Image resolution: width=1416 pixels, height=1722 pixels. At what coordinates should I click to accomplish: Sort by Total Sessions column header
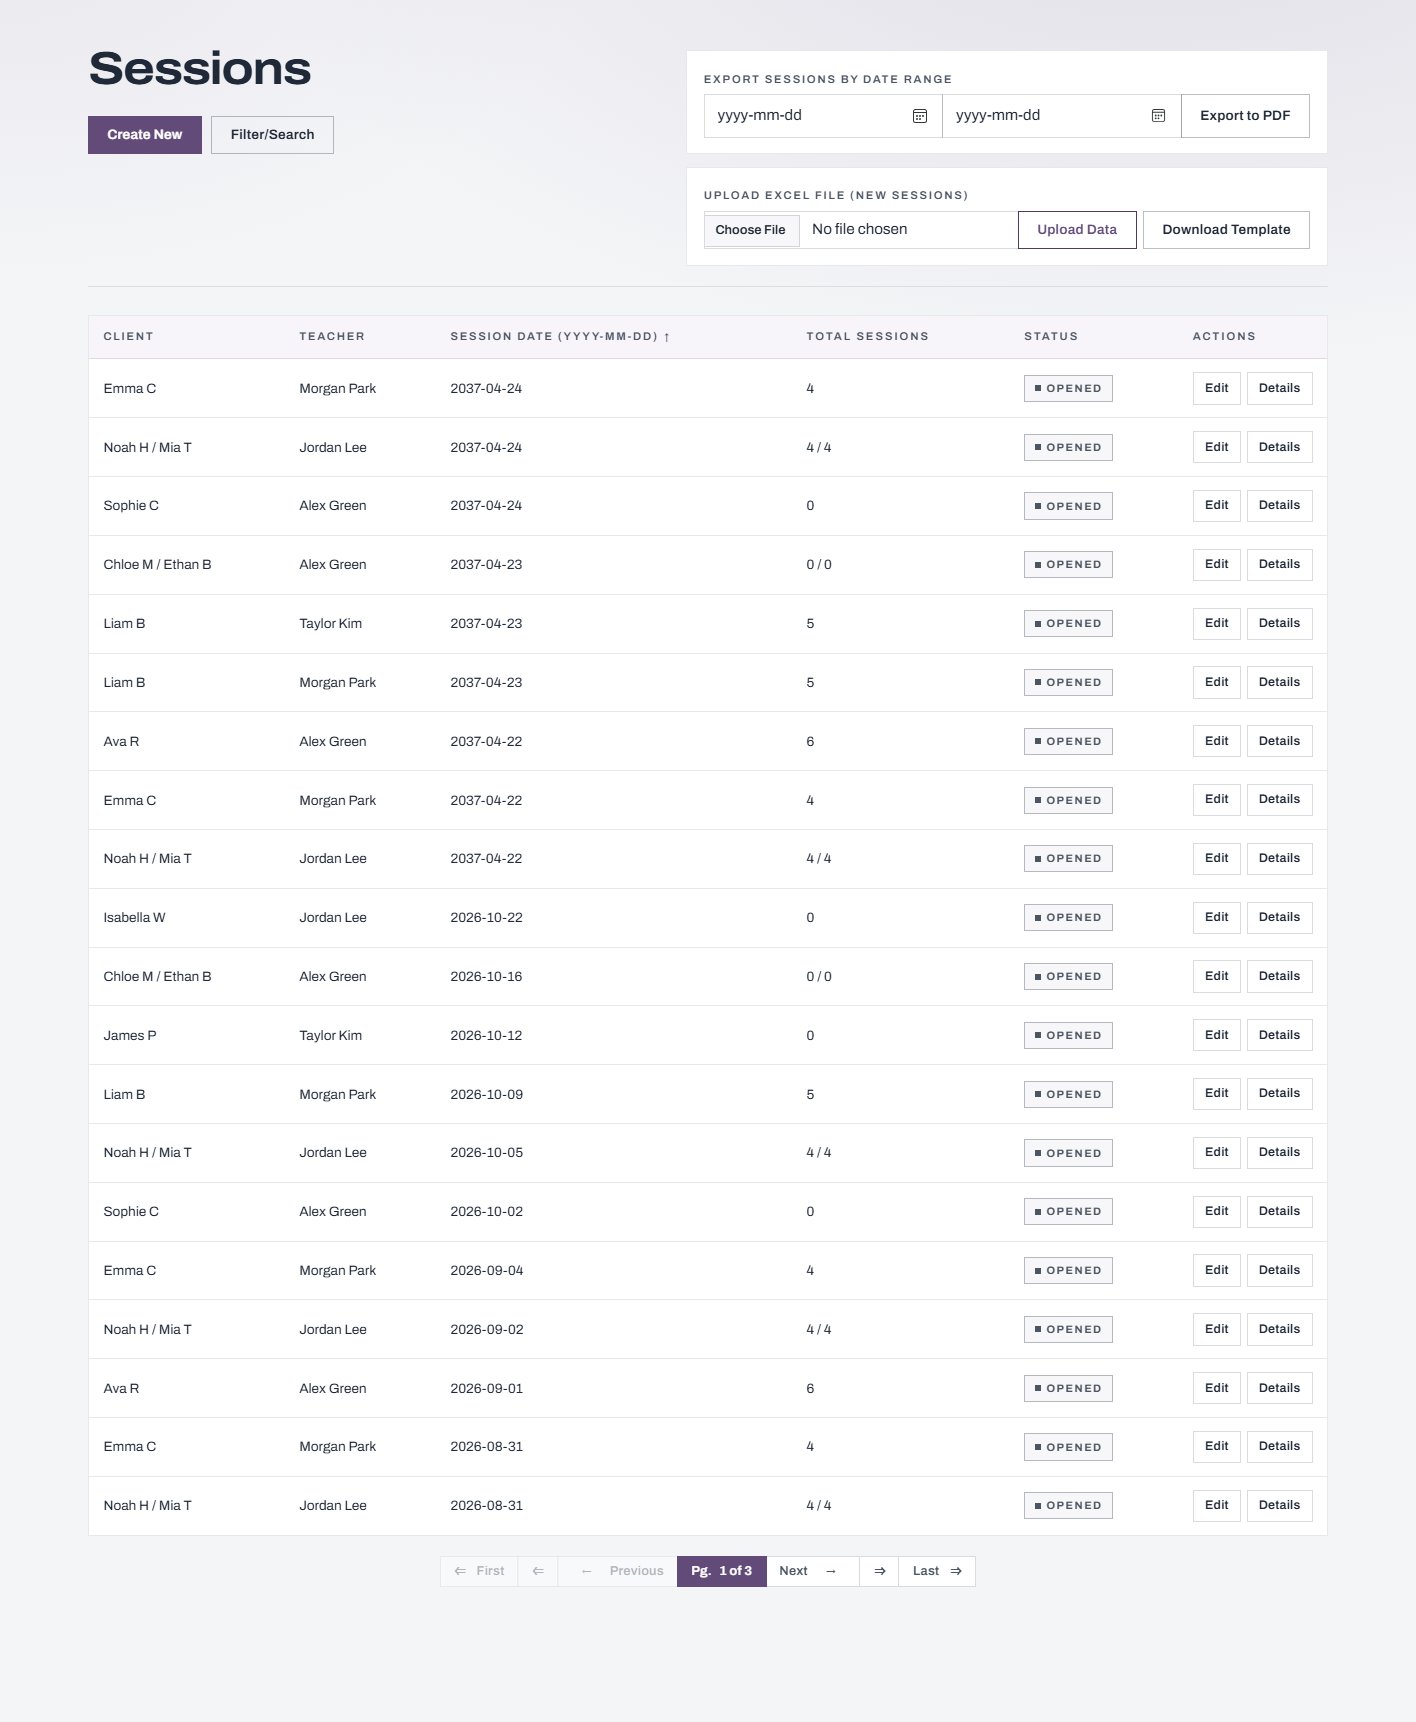pyautogui.click(x=867, y=337)
